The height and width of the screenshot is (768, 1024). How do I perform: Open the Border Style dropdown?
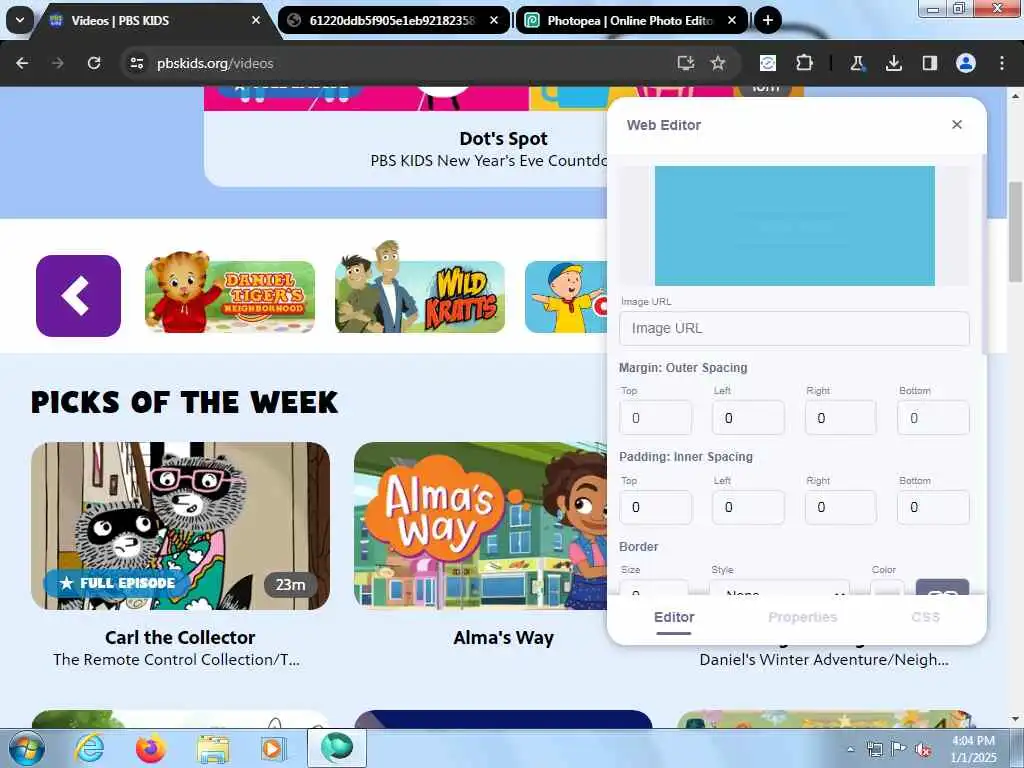point(780,587)
